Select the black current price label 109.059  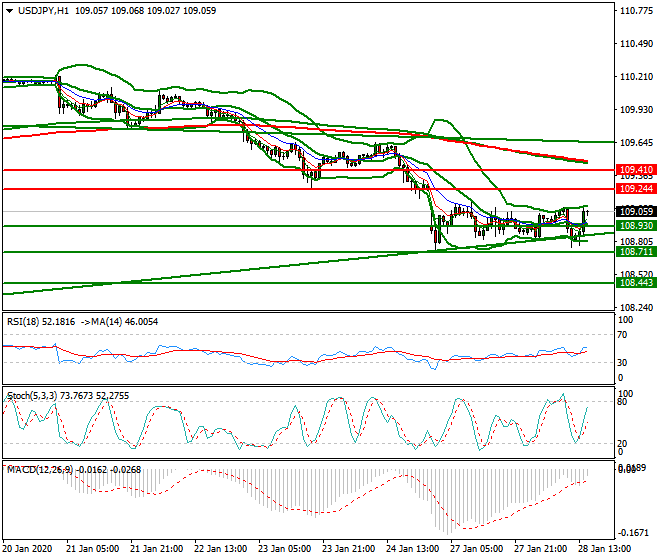(x=636, y=211)
